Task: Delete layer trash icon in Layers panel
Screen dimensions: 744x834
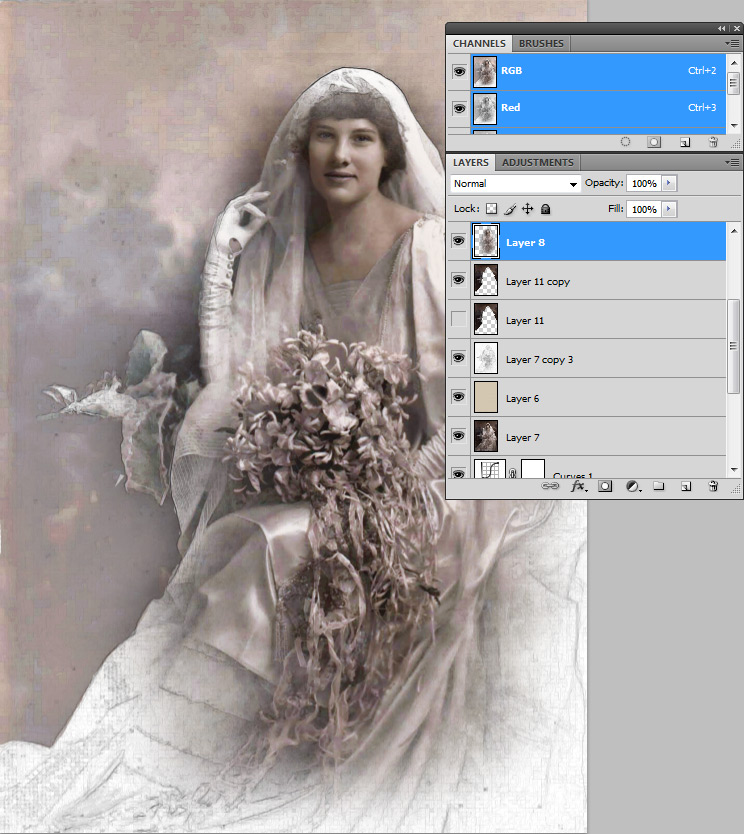Action: click(x=714, y=486)
